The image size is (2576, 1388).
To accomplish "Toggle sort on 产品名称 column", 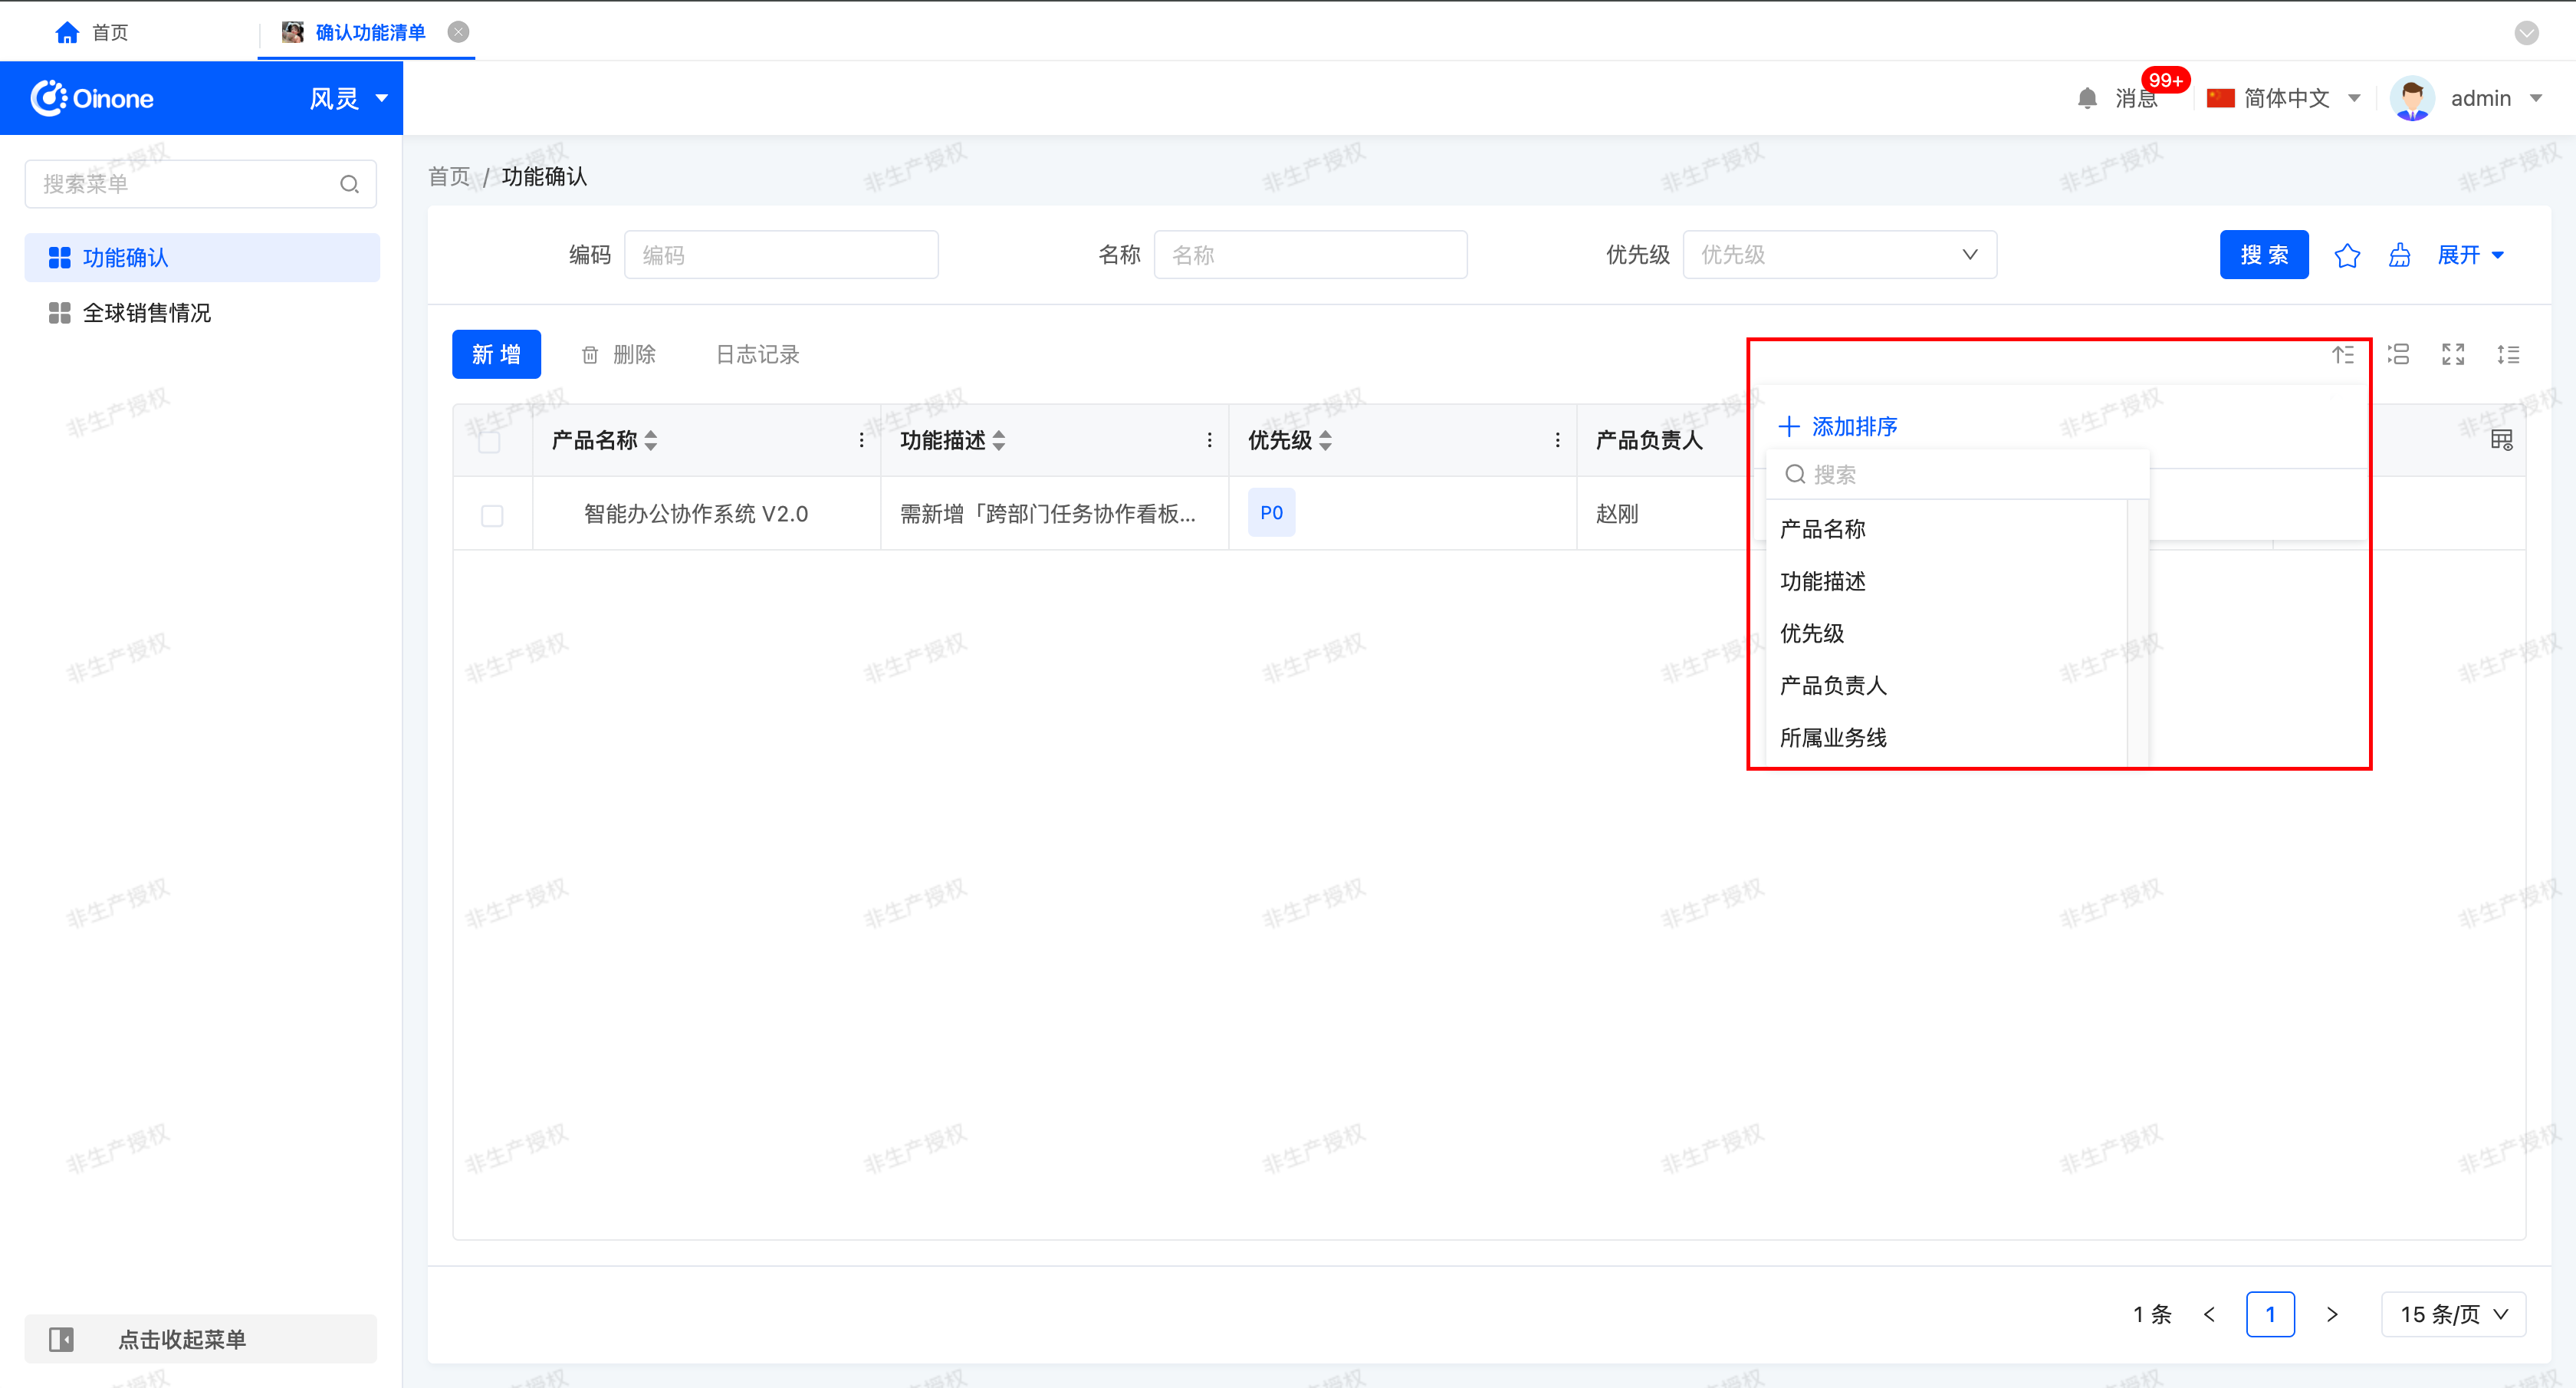I will pos(651,440).
